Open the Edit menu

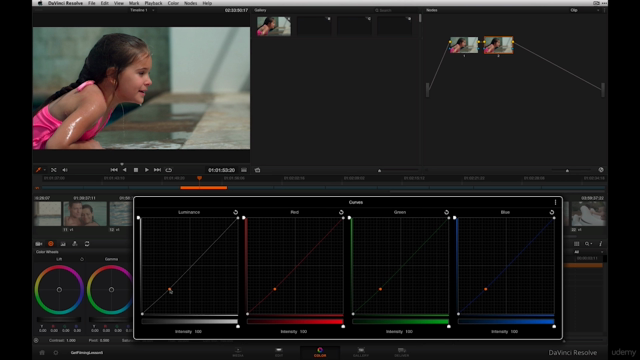click(105, 3)
